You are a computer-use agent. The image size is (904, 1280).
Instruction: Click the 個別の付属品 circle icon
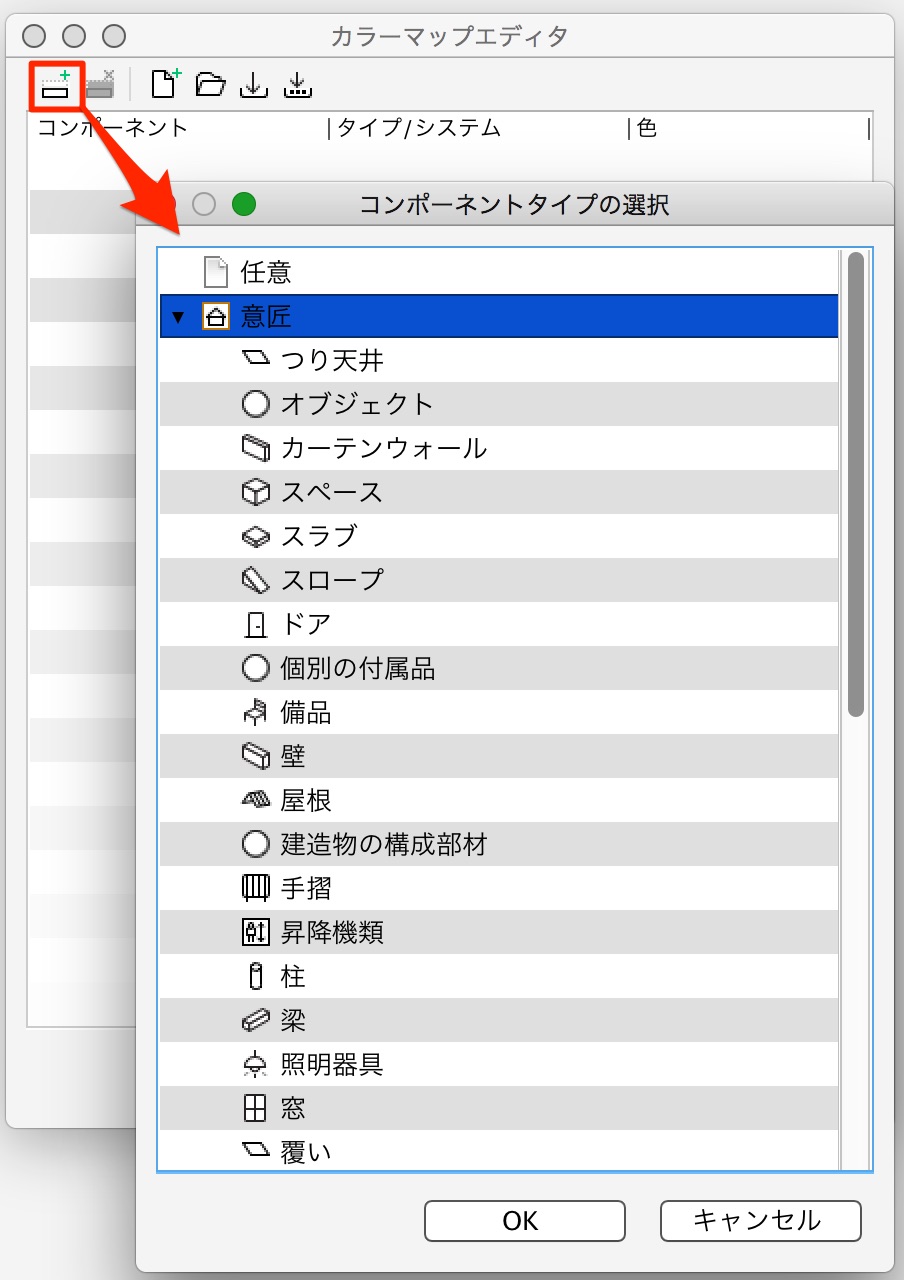click(x=256, y=668)
